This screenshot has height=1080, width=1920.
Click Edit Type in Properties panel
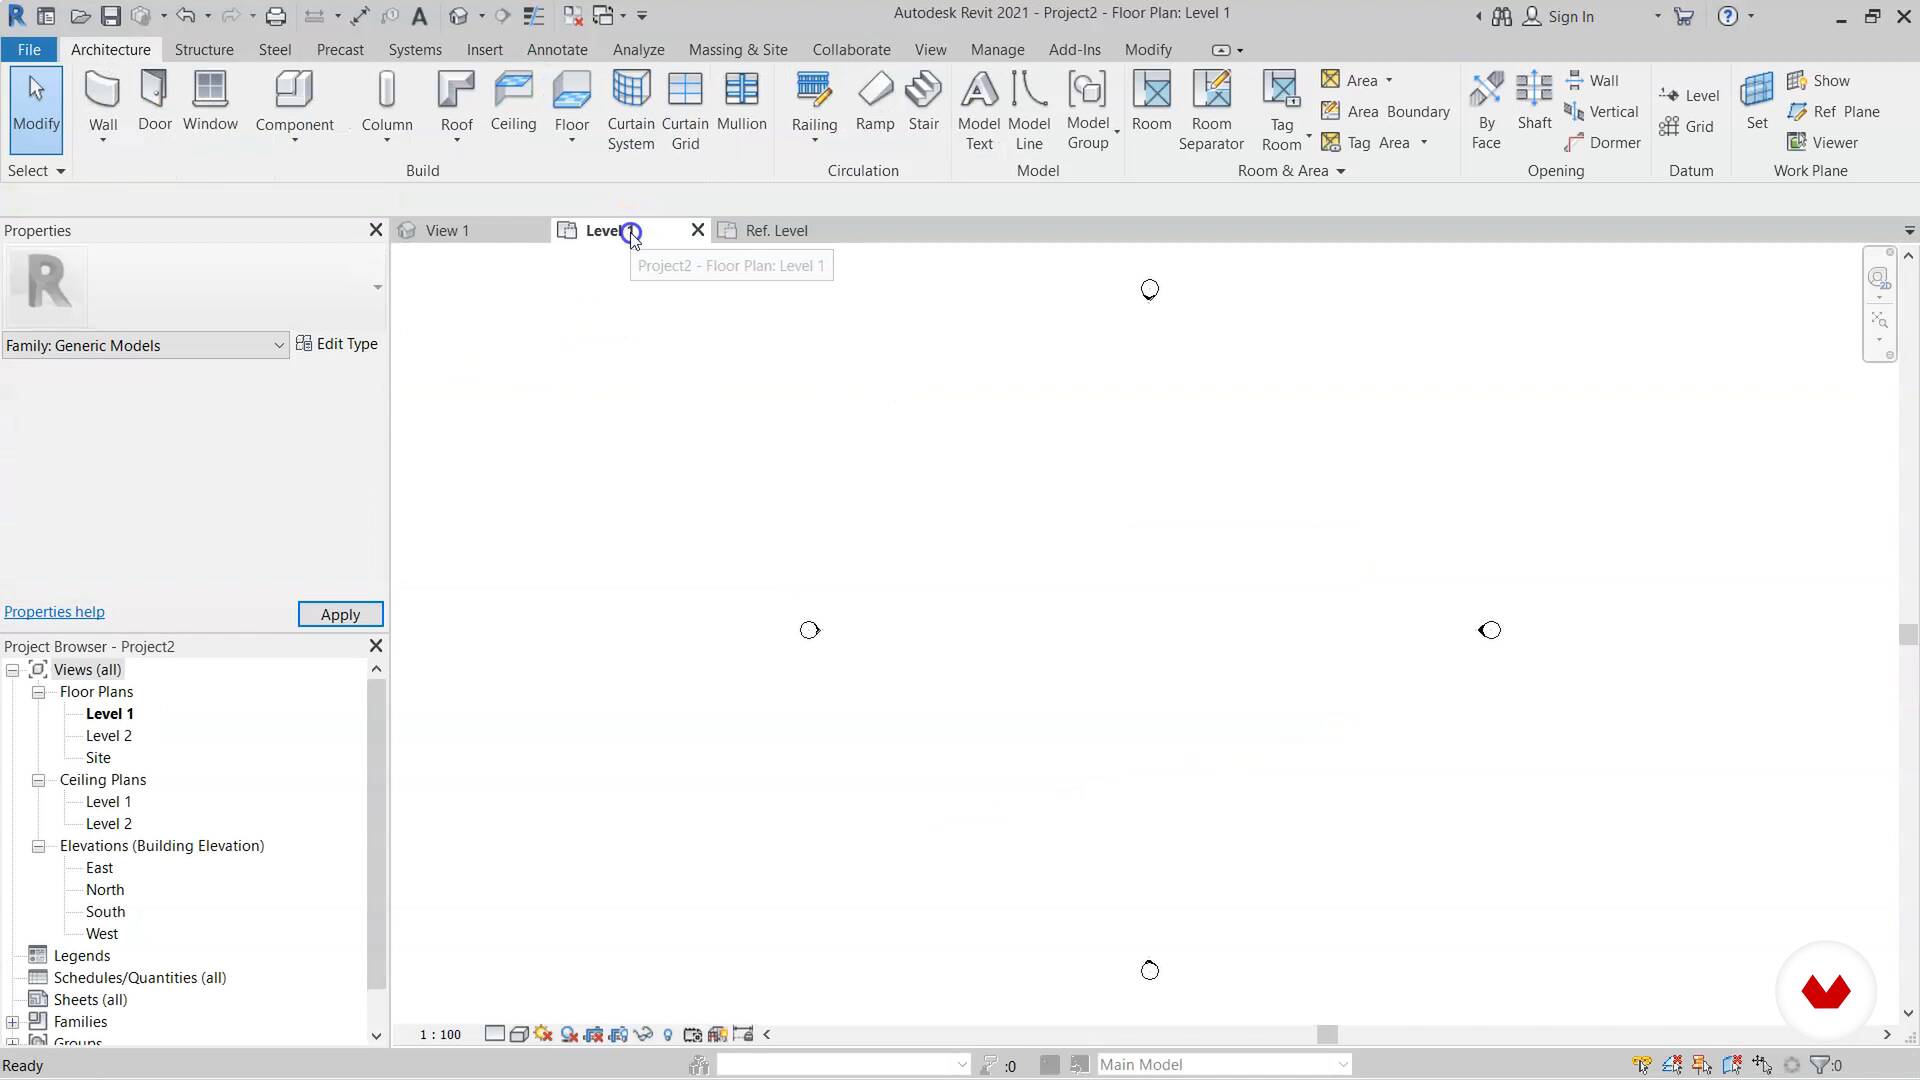[x=337, y=344]
